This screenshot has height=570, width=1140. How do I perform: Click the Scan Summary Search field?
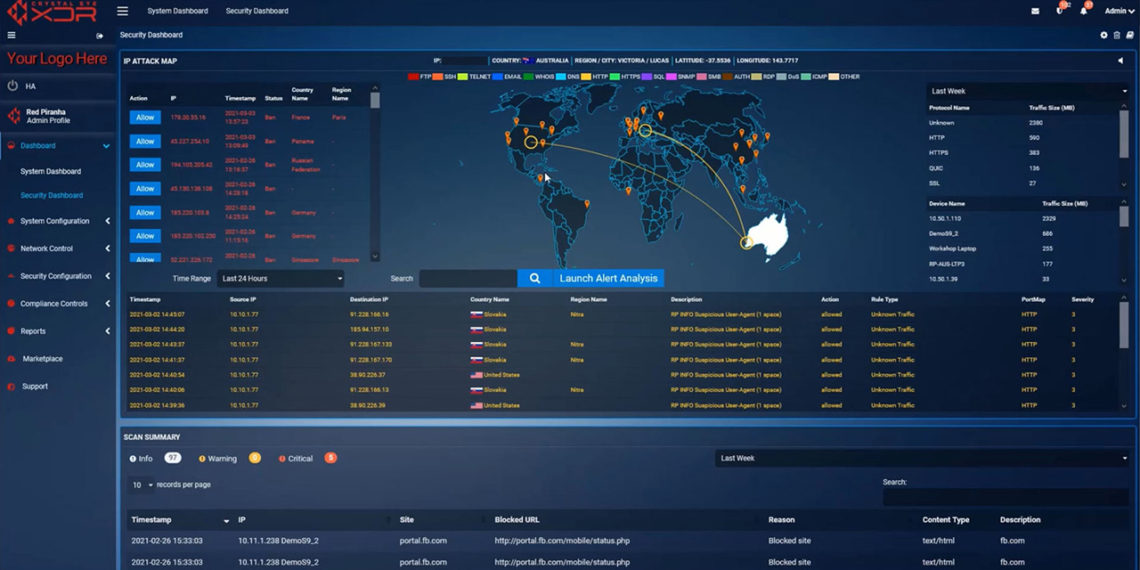(x=1005, y=497)
